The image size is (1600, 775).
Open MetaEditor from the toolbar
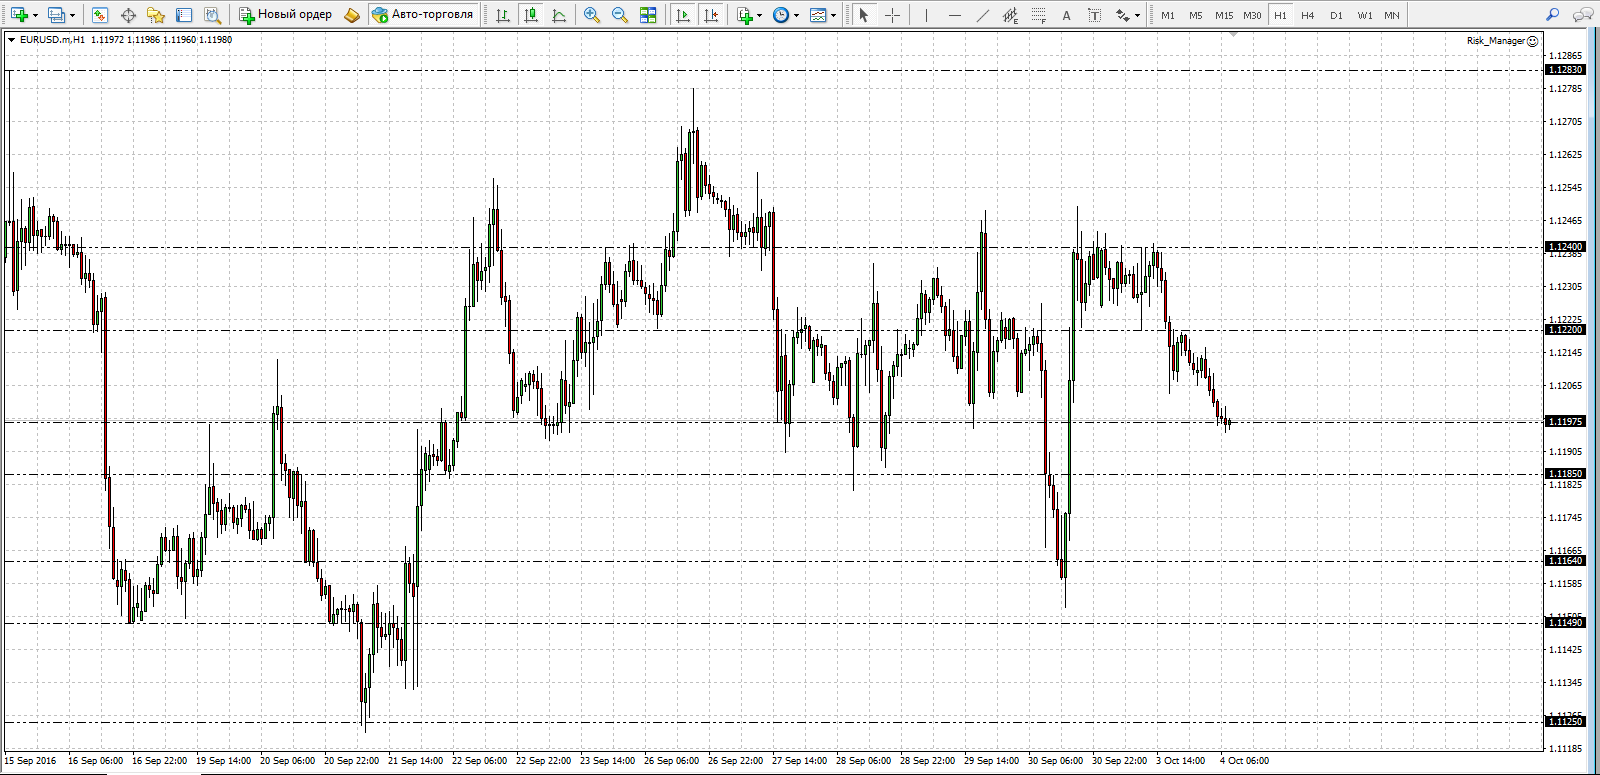tap(352, 15)
